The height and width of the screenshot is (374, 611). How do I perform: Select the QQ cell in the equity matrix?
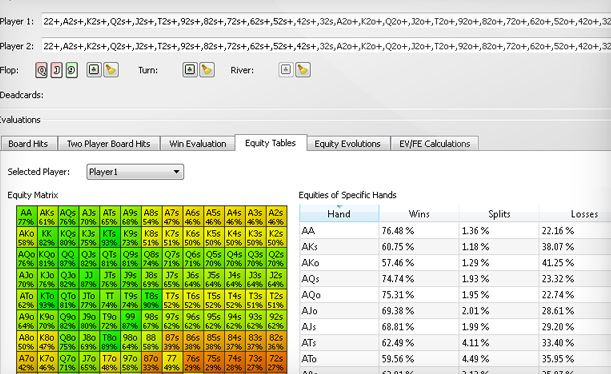68,258
